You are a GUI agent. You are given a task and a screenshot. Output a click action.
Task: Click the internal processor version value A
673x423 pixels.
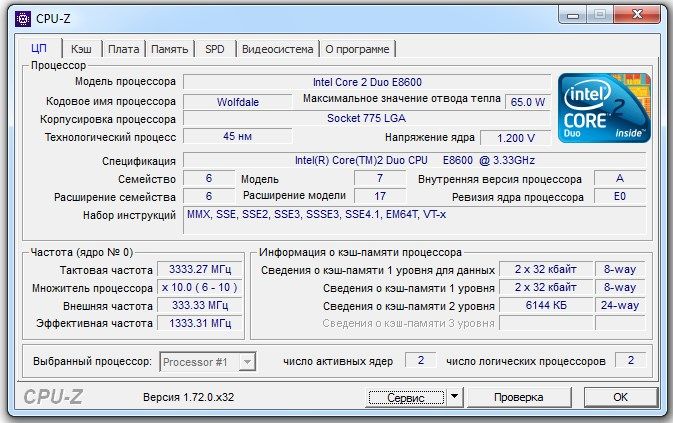(x=620, y=178)
